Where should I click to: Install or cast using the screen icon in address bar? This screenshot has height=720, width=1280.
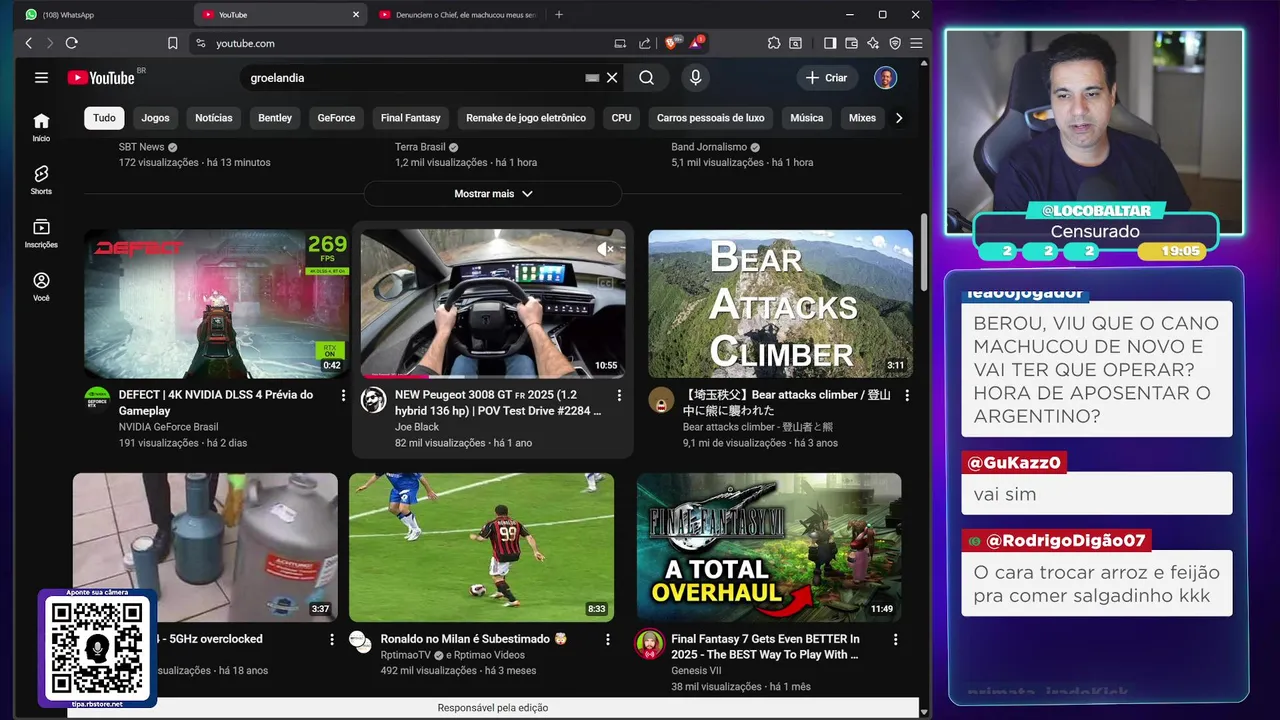(x=620, y=43)
